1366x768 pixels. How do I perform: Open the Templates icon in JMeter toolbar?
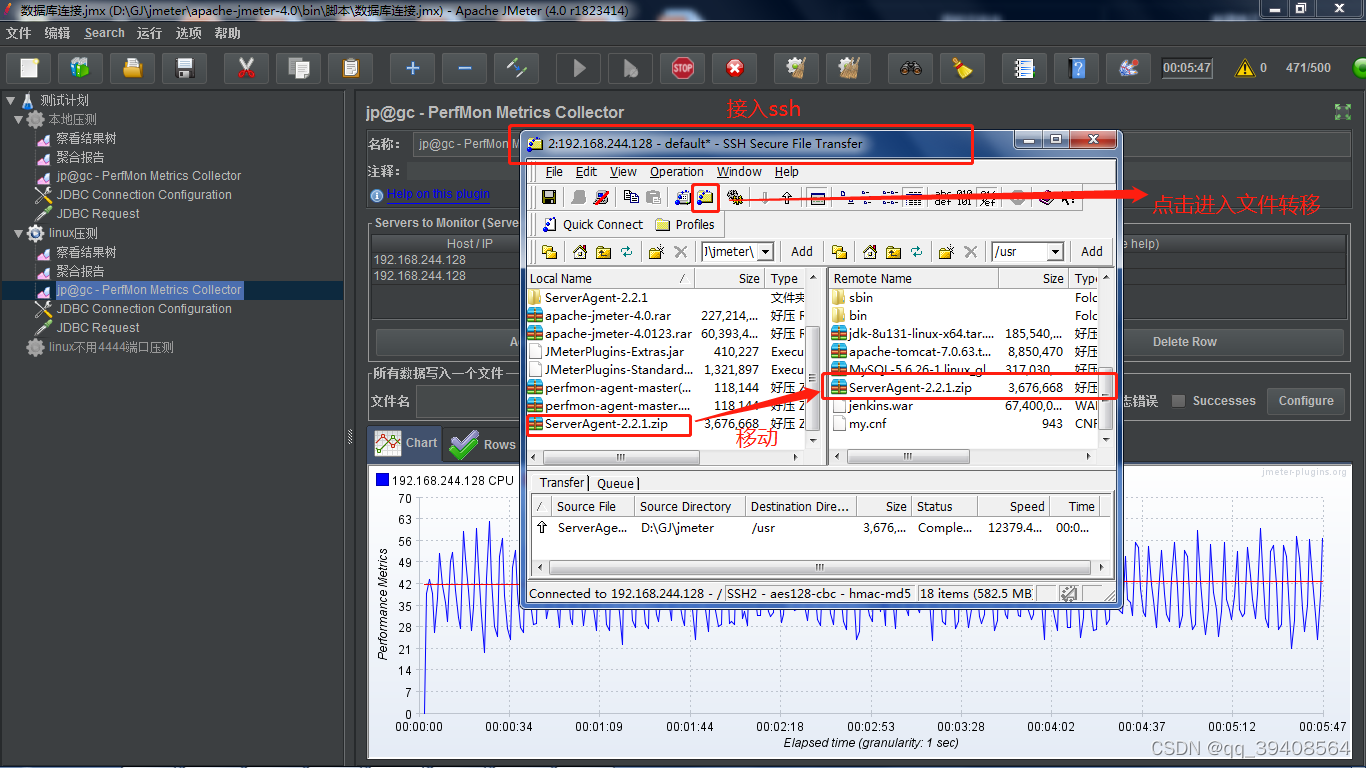pos(80,68)
